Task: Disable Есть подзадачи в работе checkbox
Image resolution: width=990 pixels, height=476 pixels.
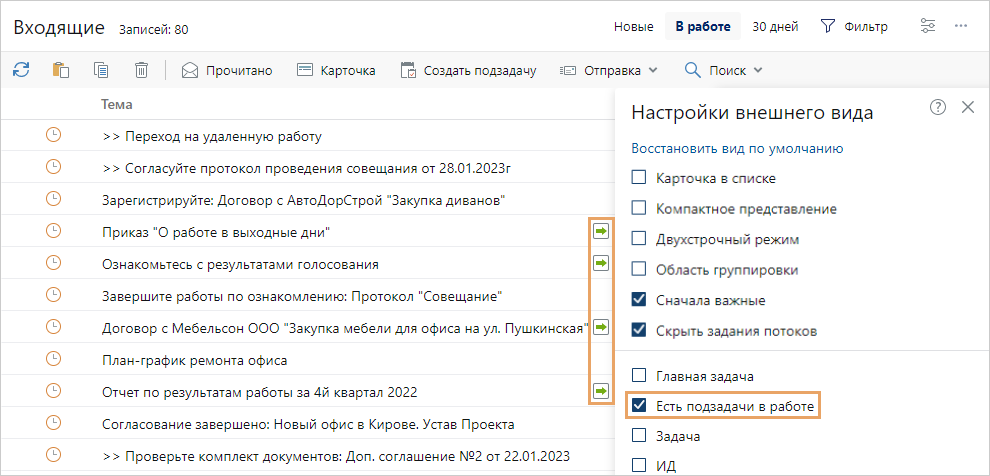Action: point(639,406)
